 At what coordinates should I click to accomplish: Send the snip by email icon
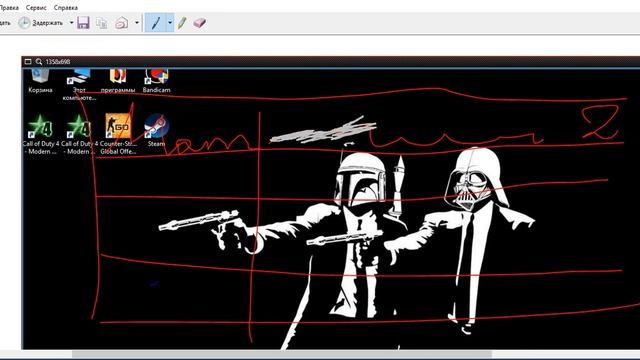point(121,23)
